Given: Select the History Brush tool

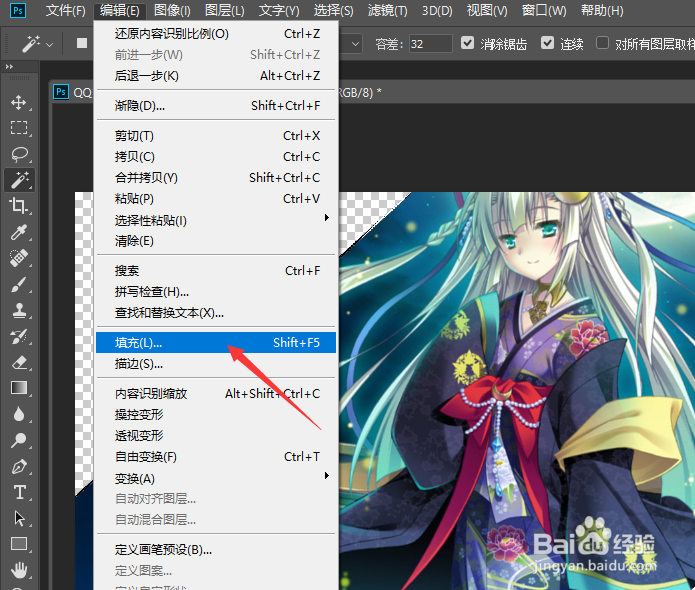Looking at the screenshot, I should [x=19, y=336].
